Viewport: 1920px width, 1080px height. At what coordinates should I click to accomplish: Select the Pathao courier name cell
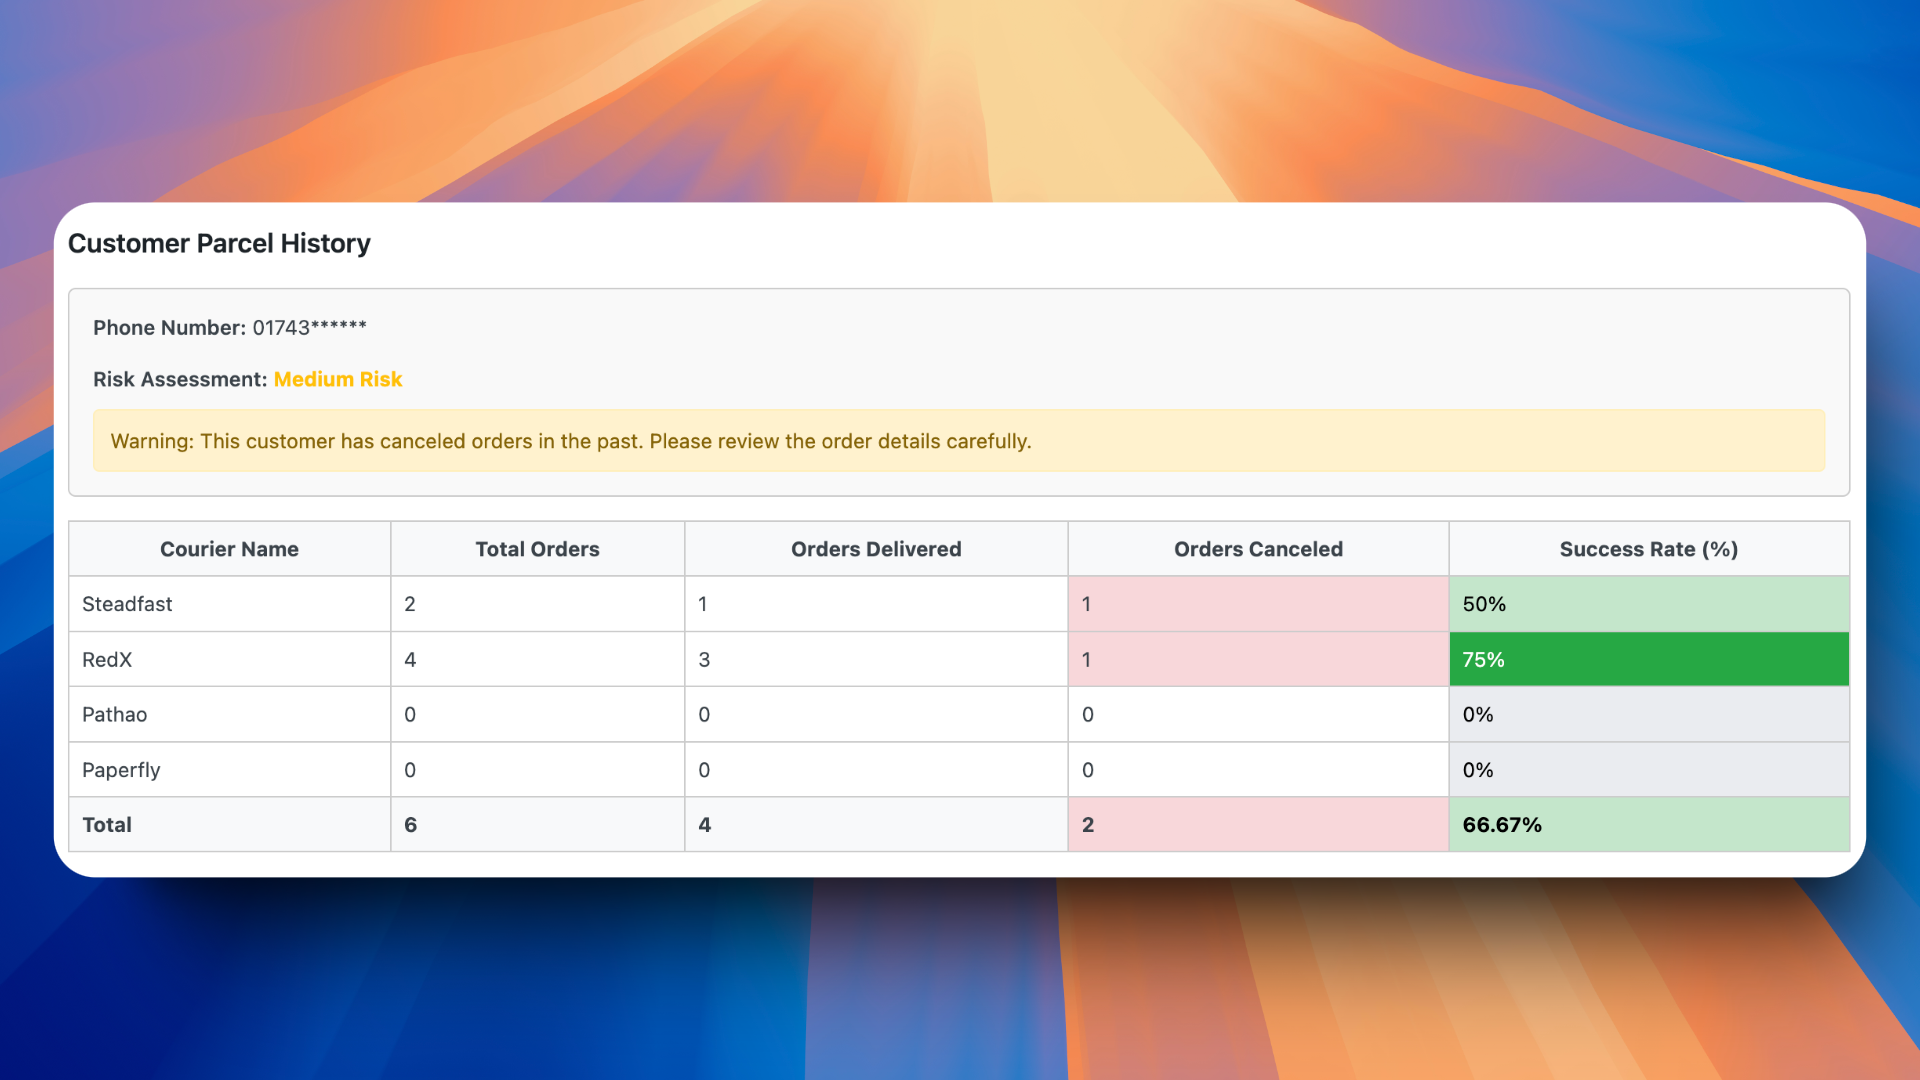click(x=229, y=714)
